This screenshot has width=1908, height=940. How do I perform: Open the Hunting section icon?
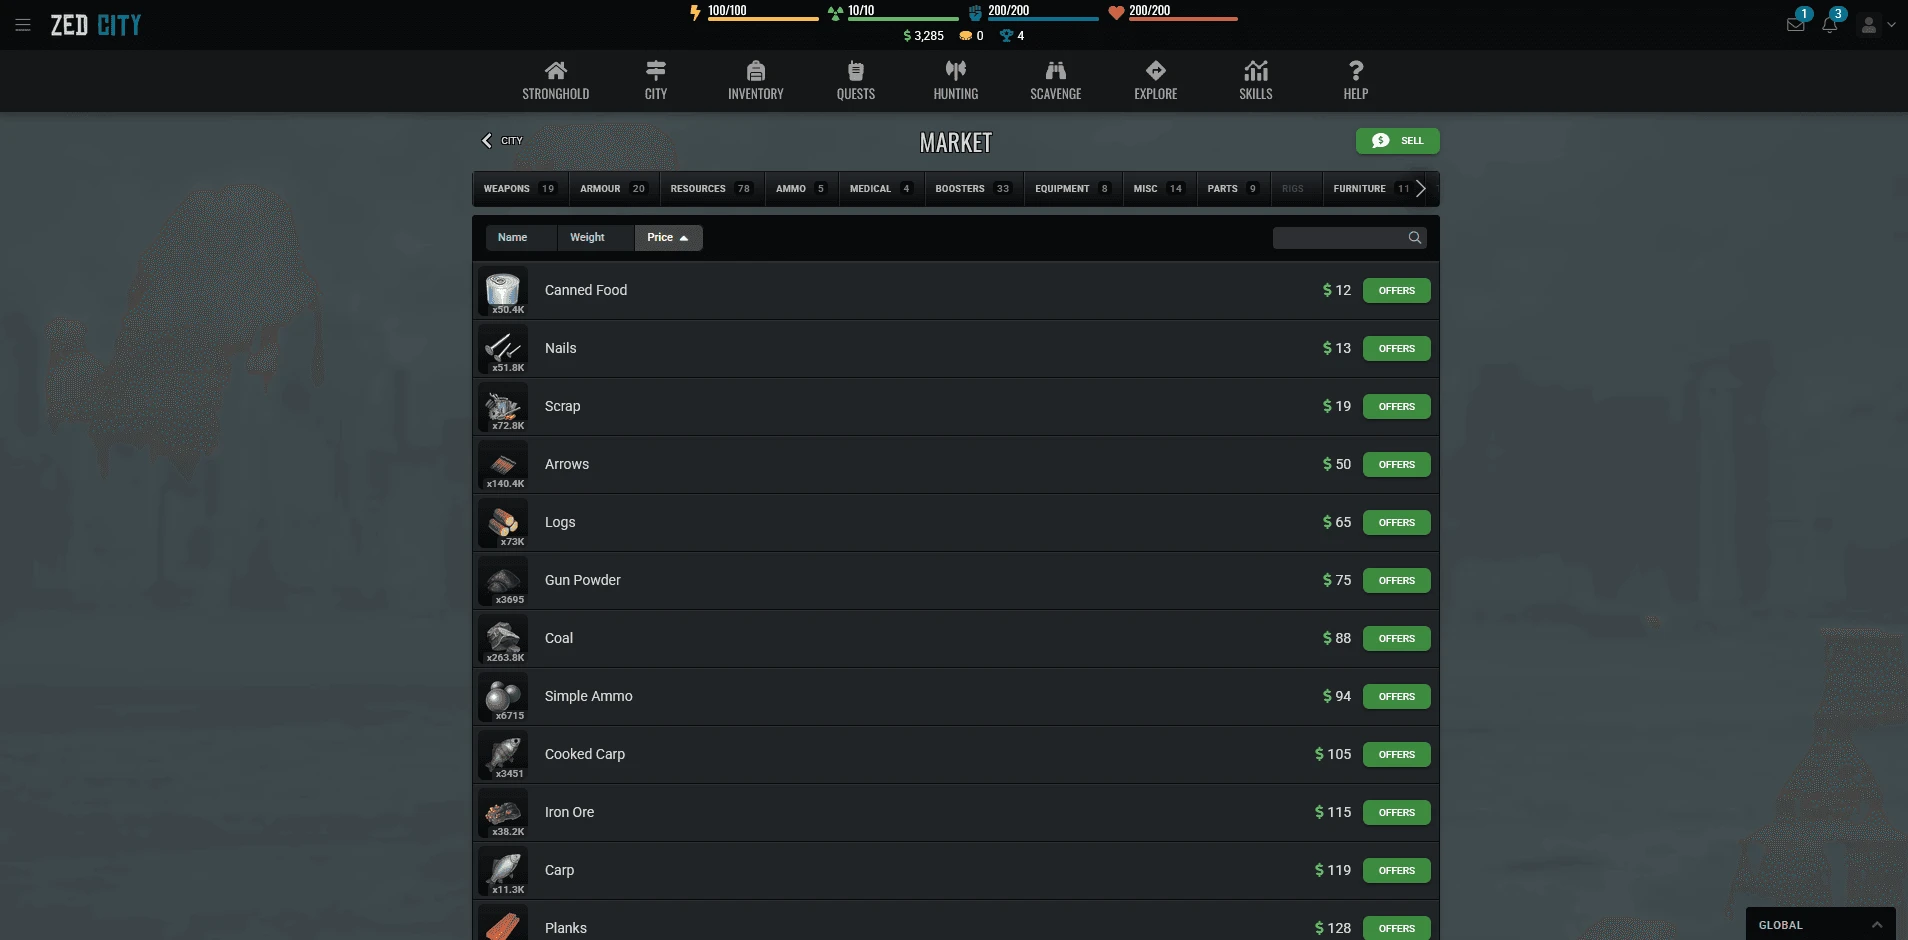pyautogui.click(x=955, y=71)
